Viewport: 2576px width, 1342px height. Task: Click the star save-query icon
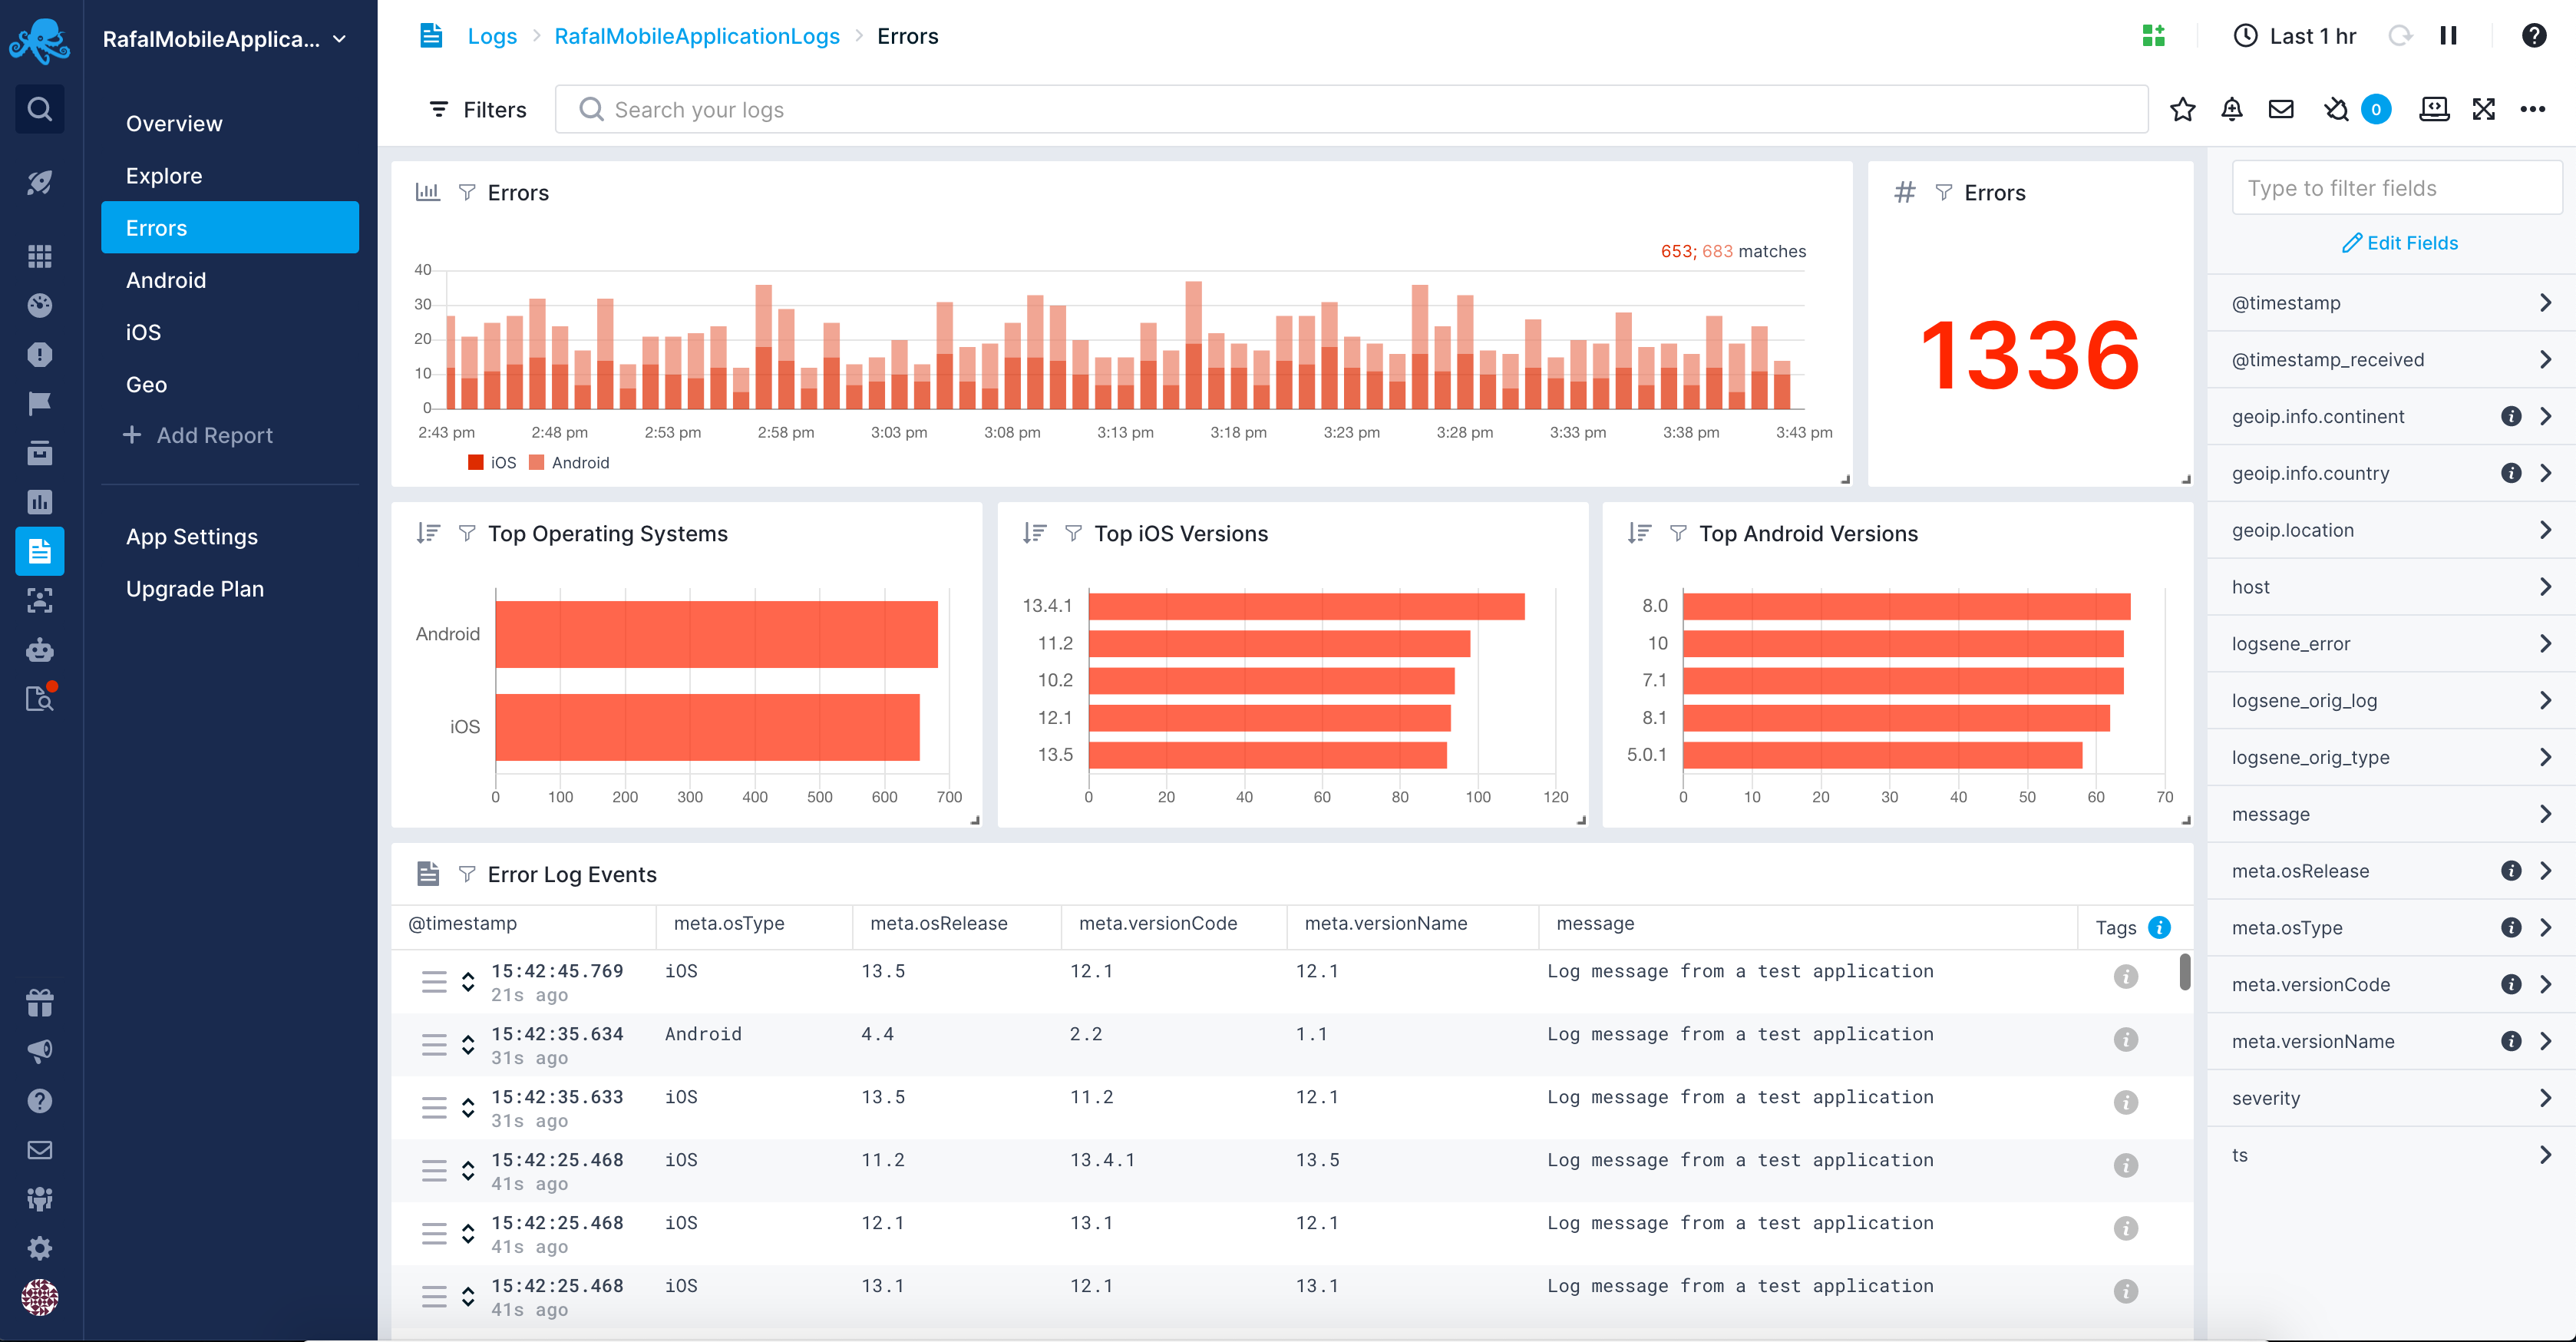tap(2182, 109)
